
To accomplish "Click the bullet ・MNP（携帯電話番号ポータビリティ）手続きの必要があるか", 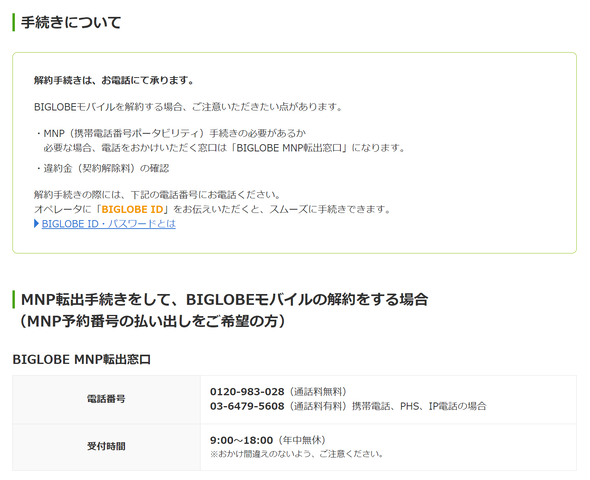I will [170, 133].
